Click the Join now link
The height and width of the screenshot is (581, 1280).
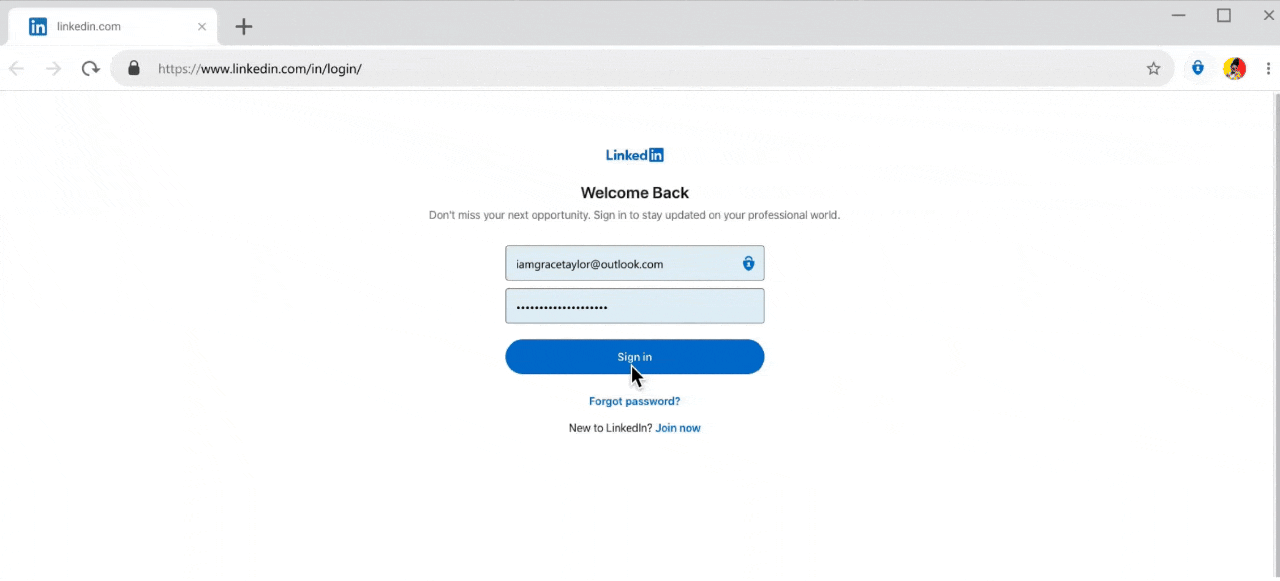click(677, 427)
